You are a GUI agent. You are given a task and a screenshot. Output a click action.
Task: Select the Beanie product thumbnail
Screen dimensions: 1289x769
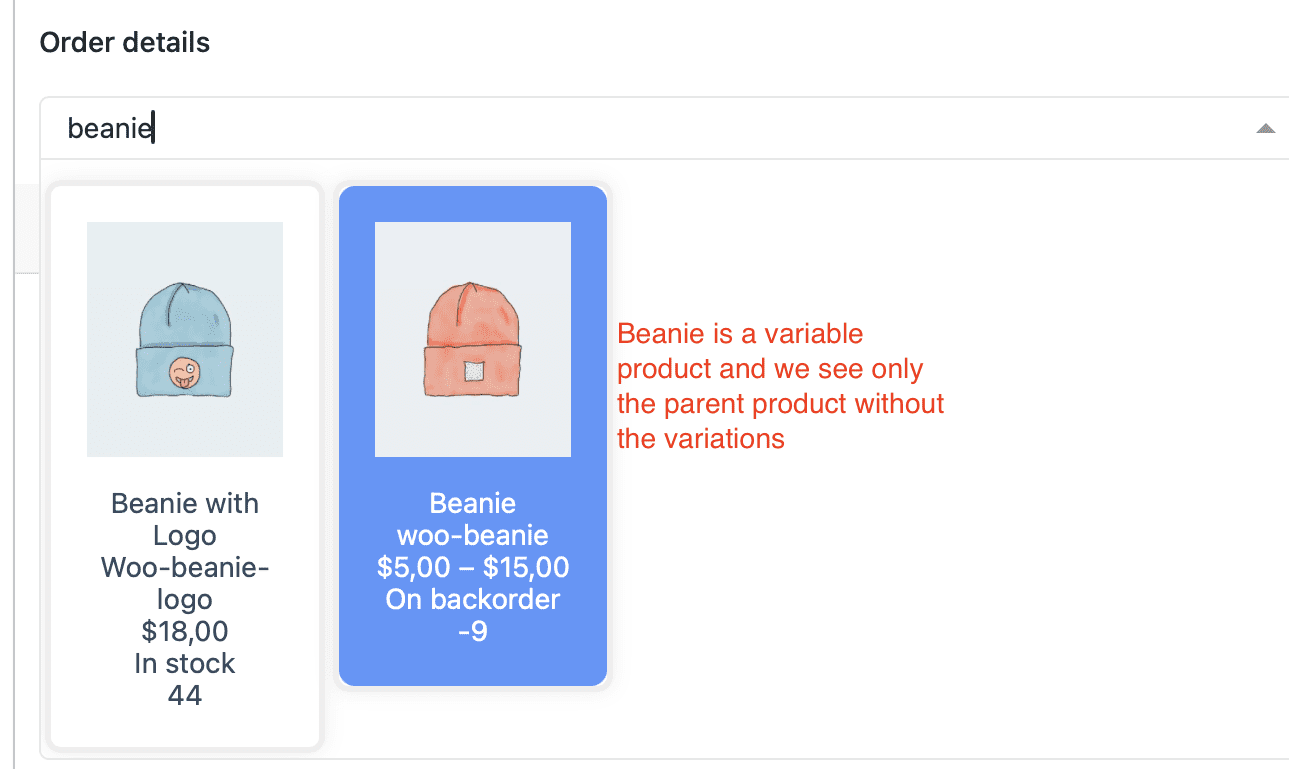(x=471, y=339)
